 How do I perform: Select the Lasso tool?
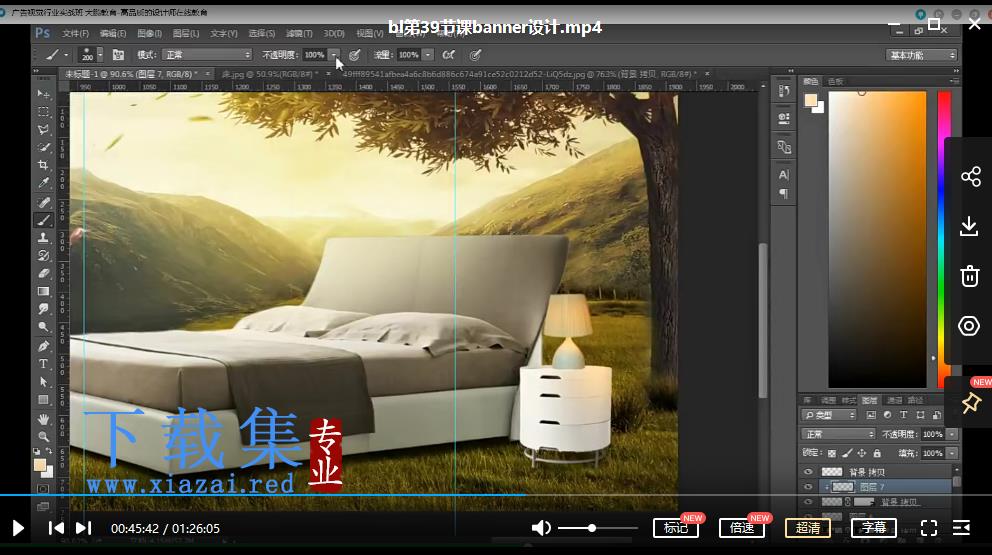tap(43, 129)
